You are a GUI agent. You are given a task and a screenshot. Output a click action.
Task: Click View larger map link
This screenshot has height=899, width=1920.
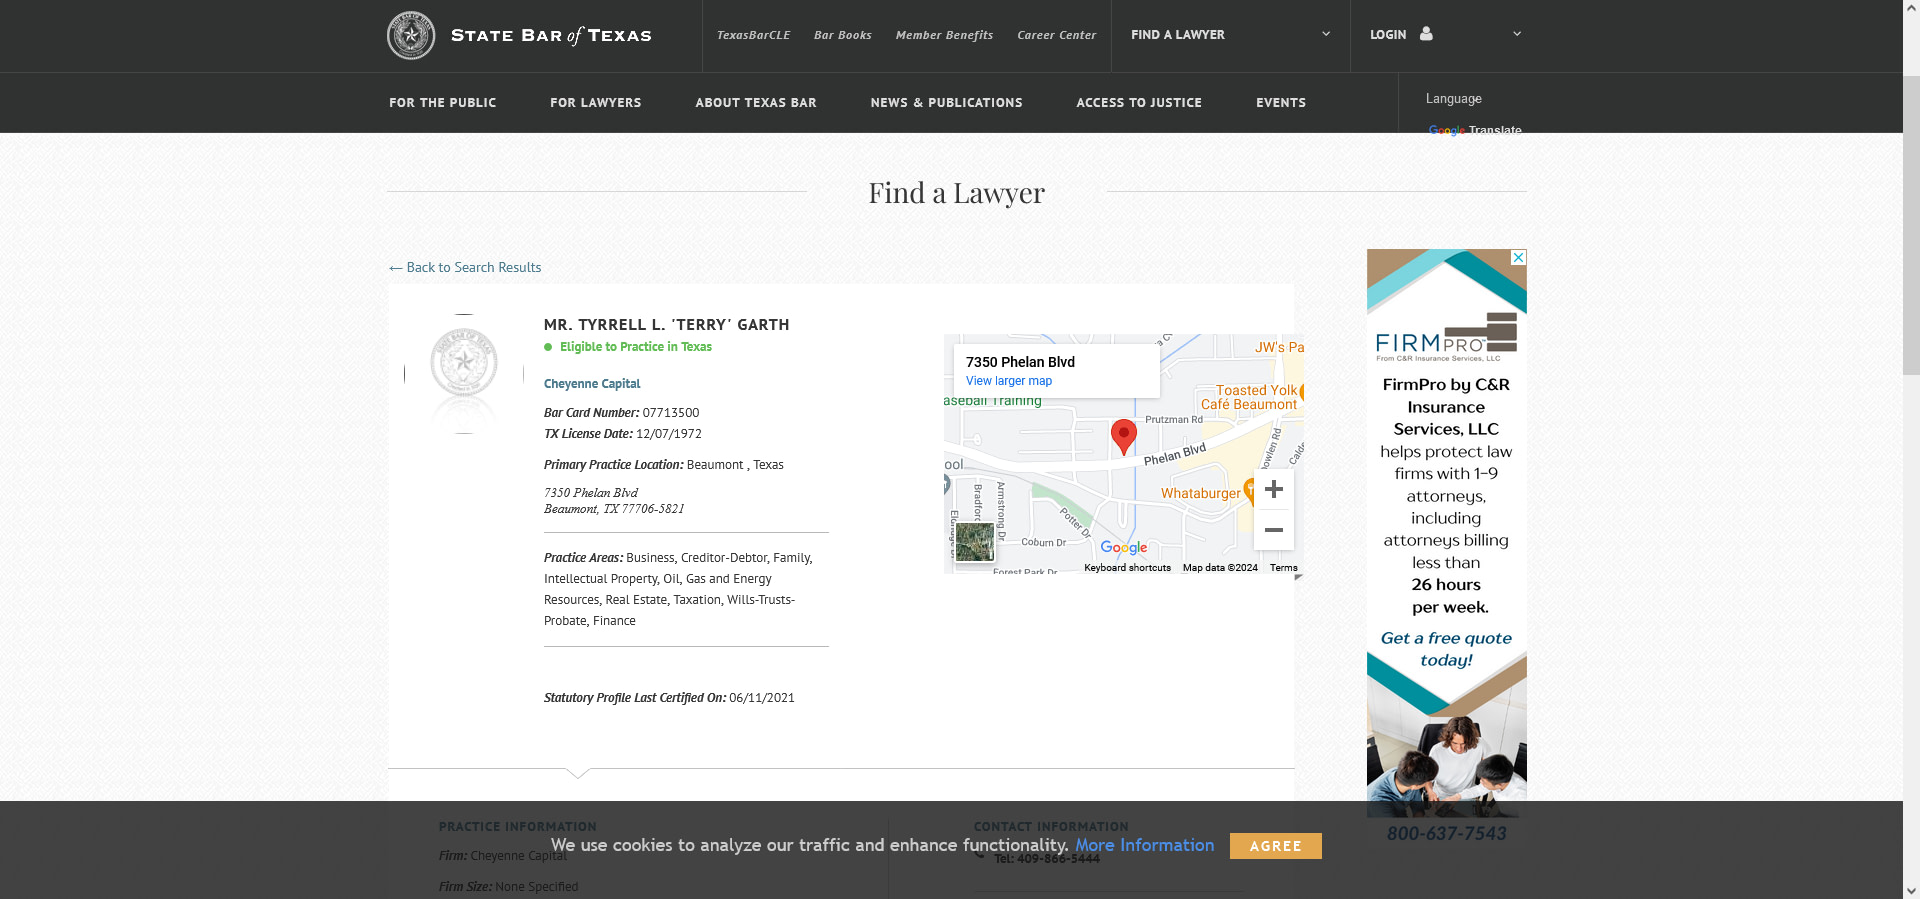click(x=1009, y=381)
